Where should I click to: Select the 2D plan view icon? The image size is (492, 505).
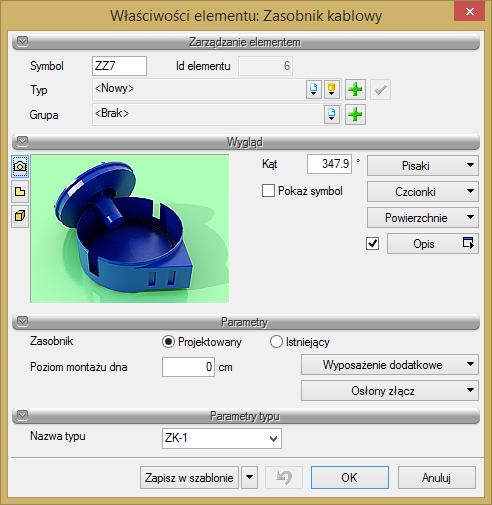point(20,191)
